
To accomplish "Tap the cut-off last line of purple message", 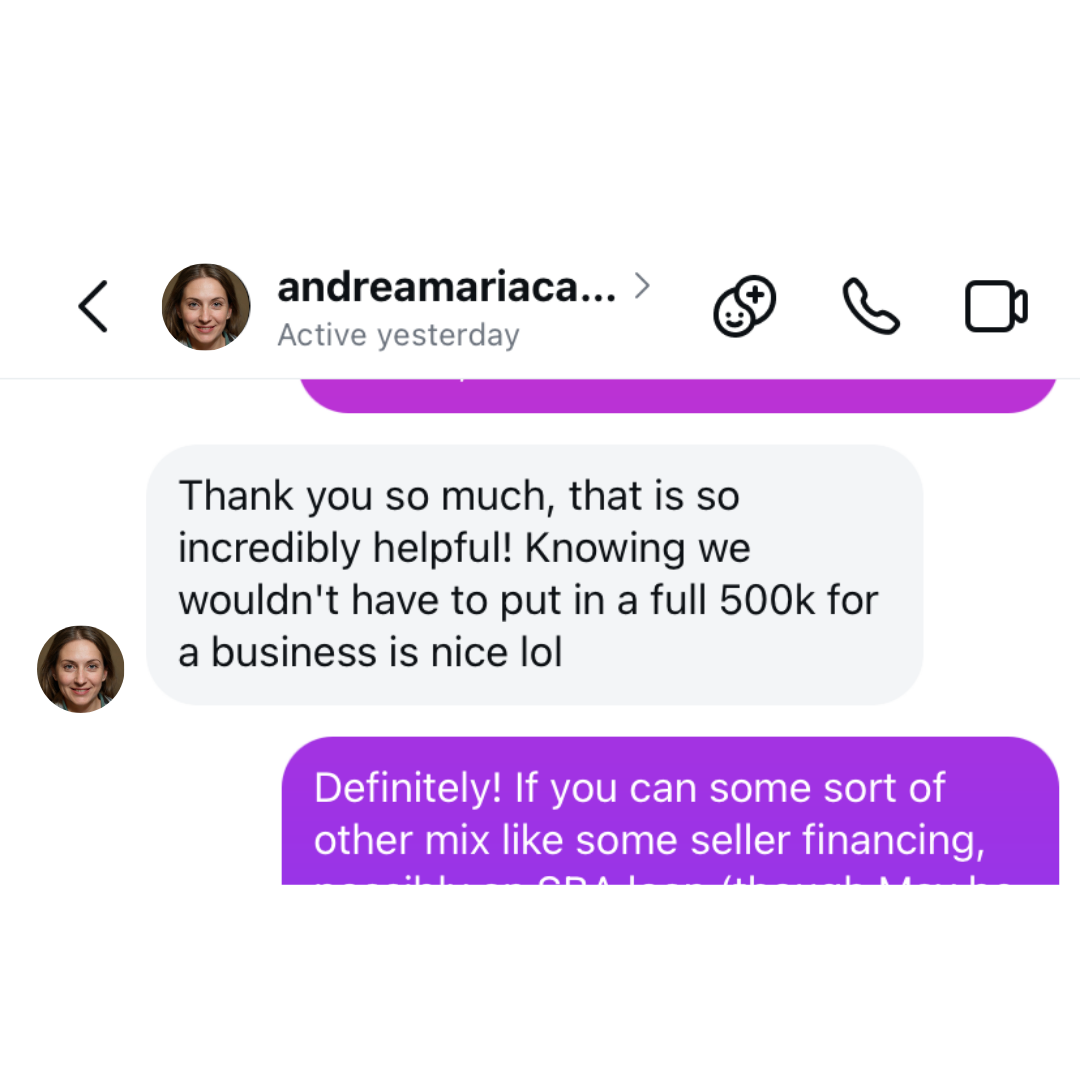I will click(x=663, y=880).
